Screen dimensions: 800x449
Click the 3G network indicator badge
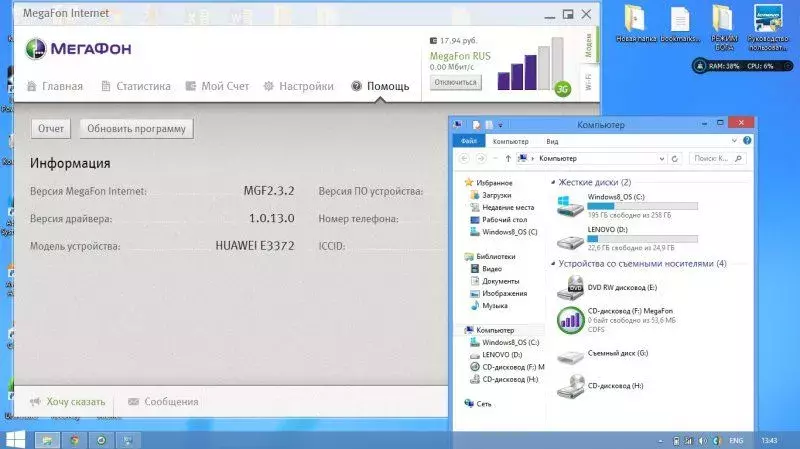point(562,89)
